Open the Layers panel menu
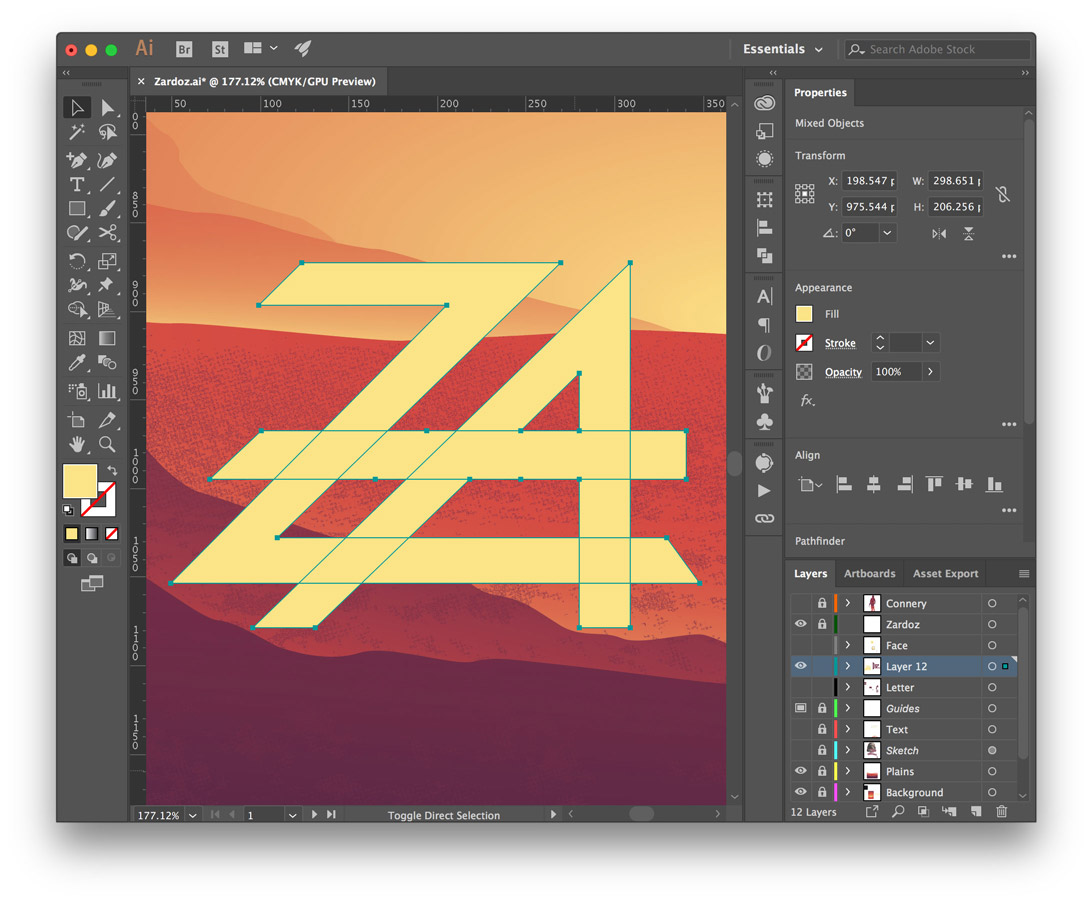This screenshot has height=902, width=1092. [x=1024, y=573]
